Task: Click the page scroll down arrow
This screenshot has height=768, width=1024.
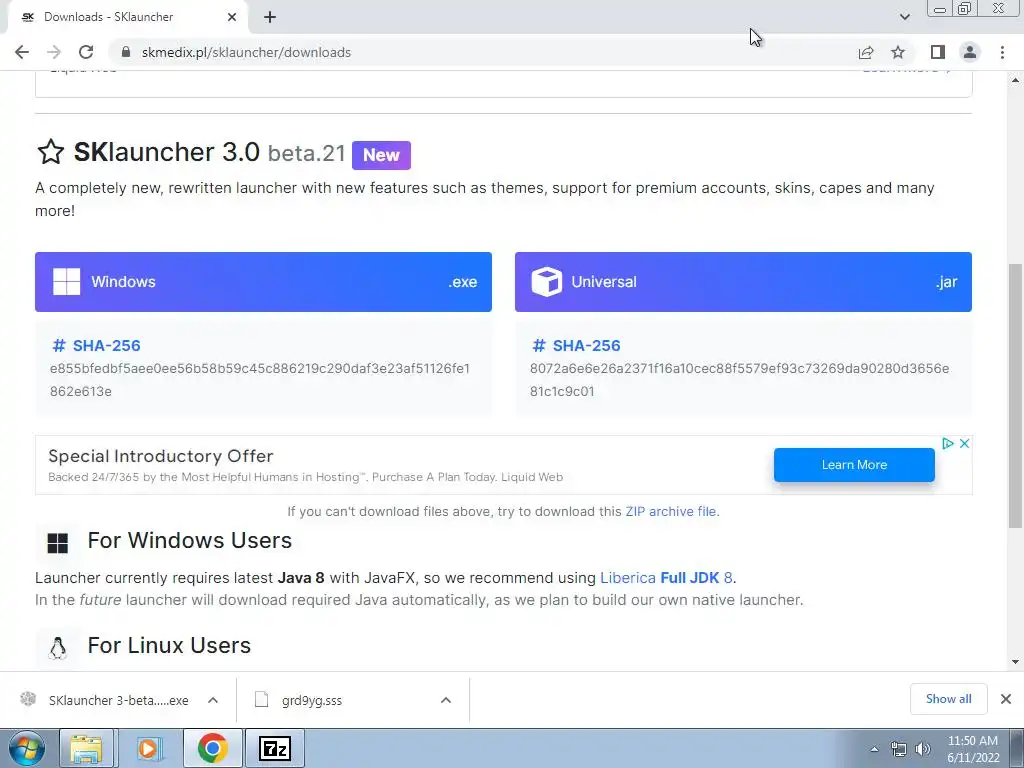Action: tap(1016, 662)
